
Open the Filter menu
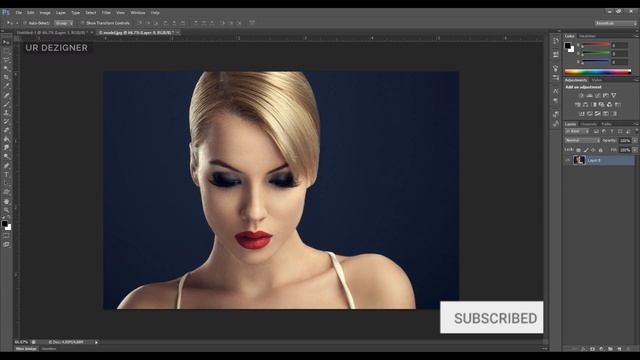(106, 13)
